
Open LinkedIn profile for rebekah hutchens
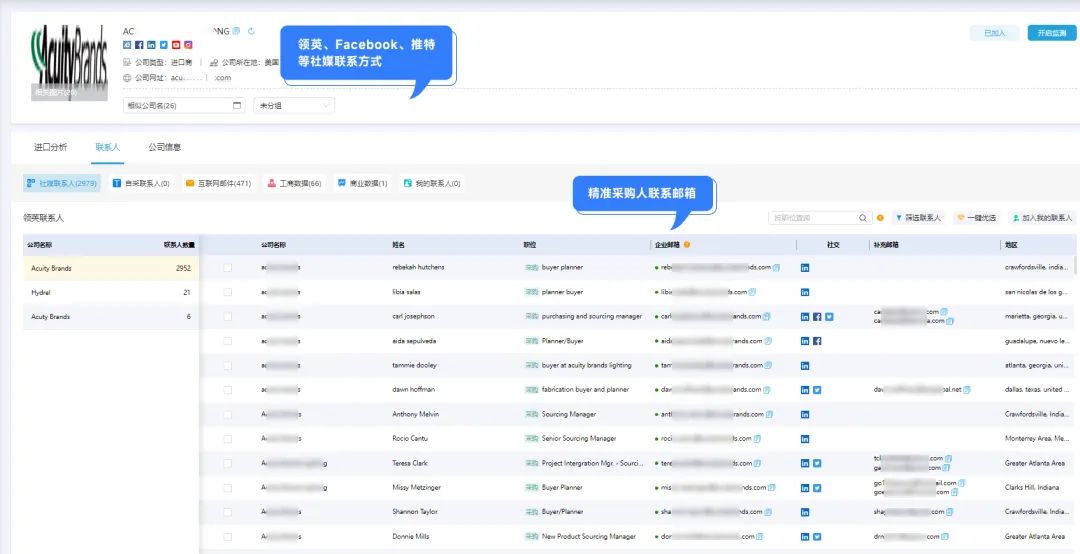click(x=805, y=267)
